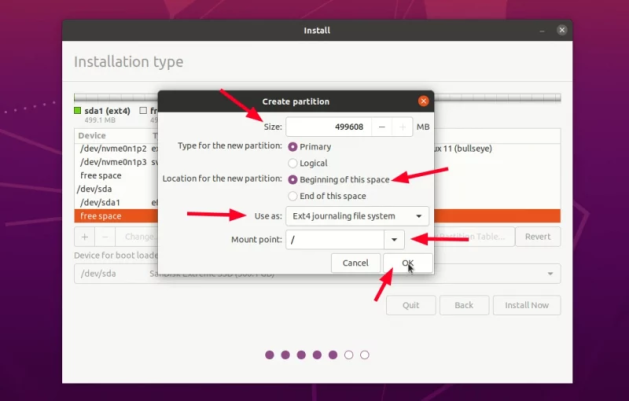Open the Use as filesystem dropdown

coord(357,216)
